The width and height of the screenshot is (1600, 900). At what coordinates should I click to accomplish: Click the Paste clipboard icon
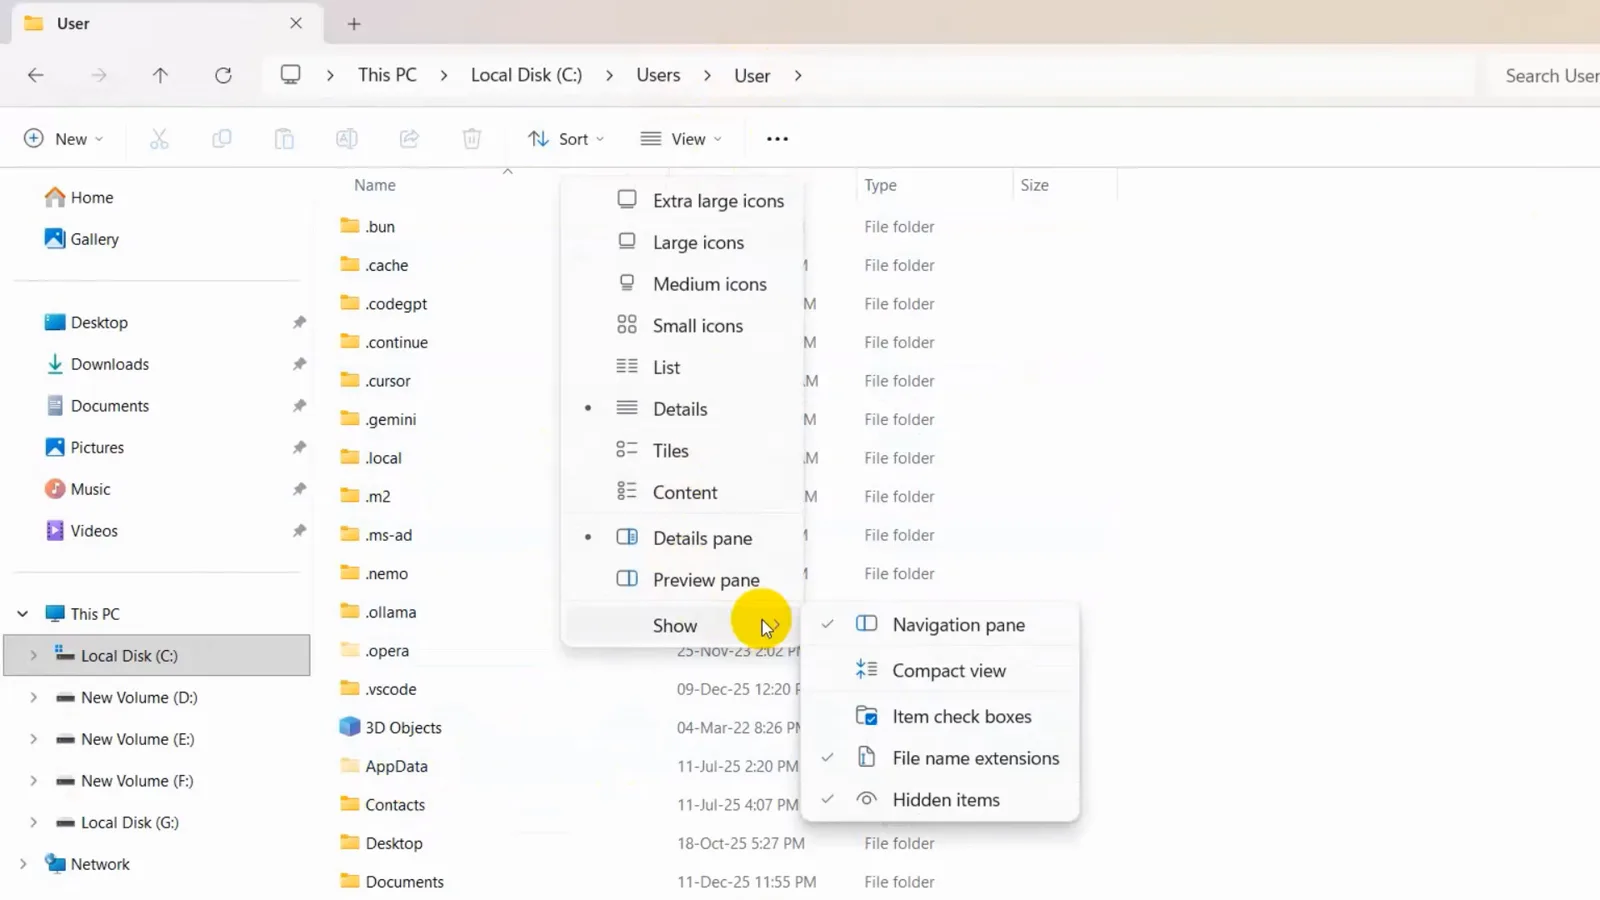click(284, 139)
